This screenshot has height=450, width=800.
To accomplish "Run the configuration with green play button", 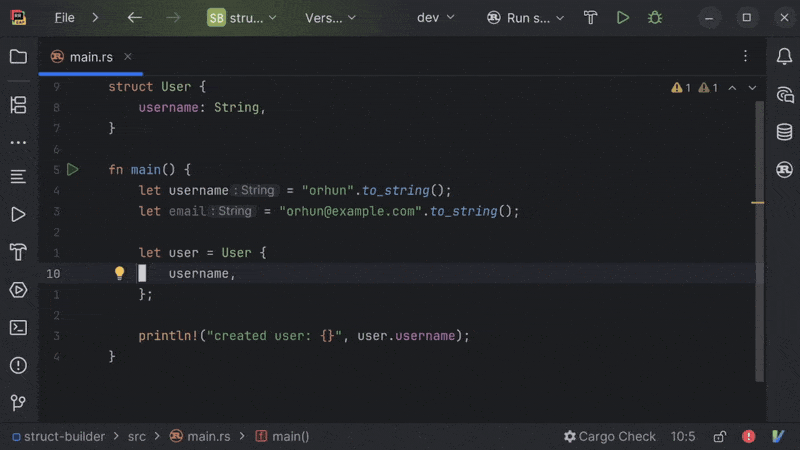I will click(622, 18).
